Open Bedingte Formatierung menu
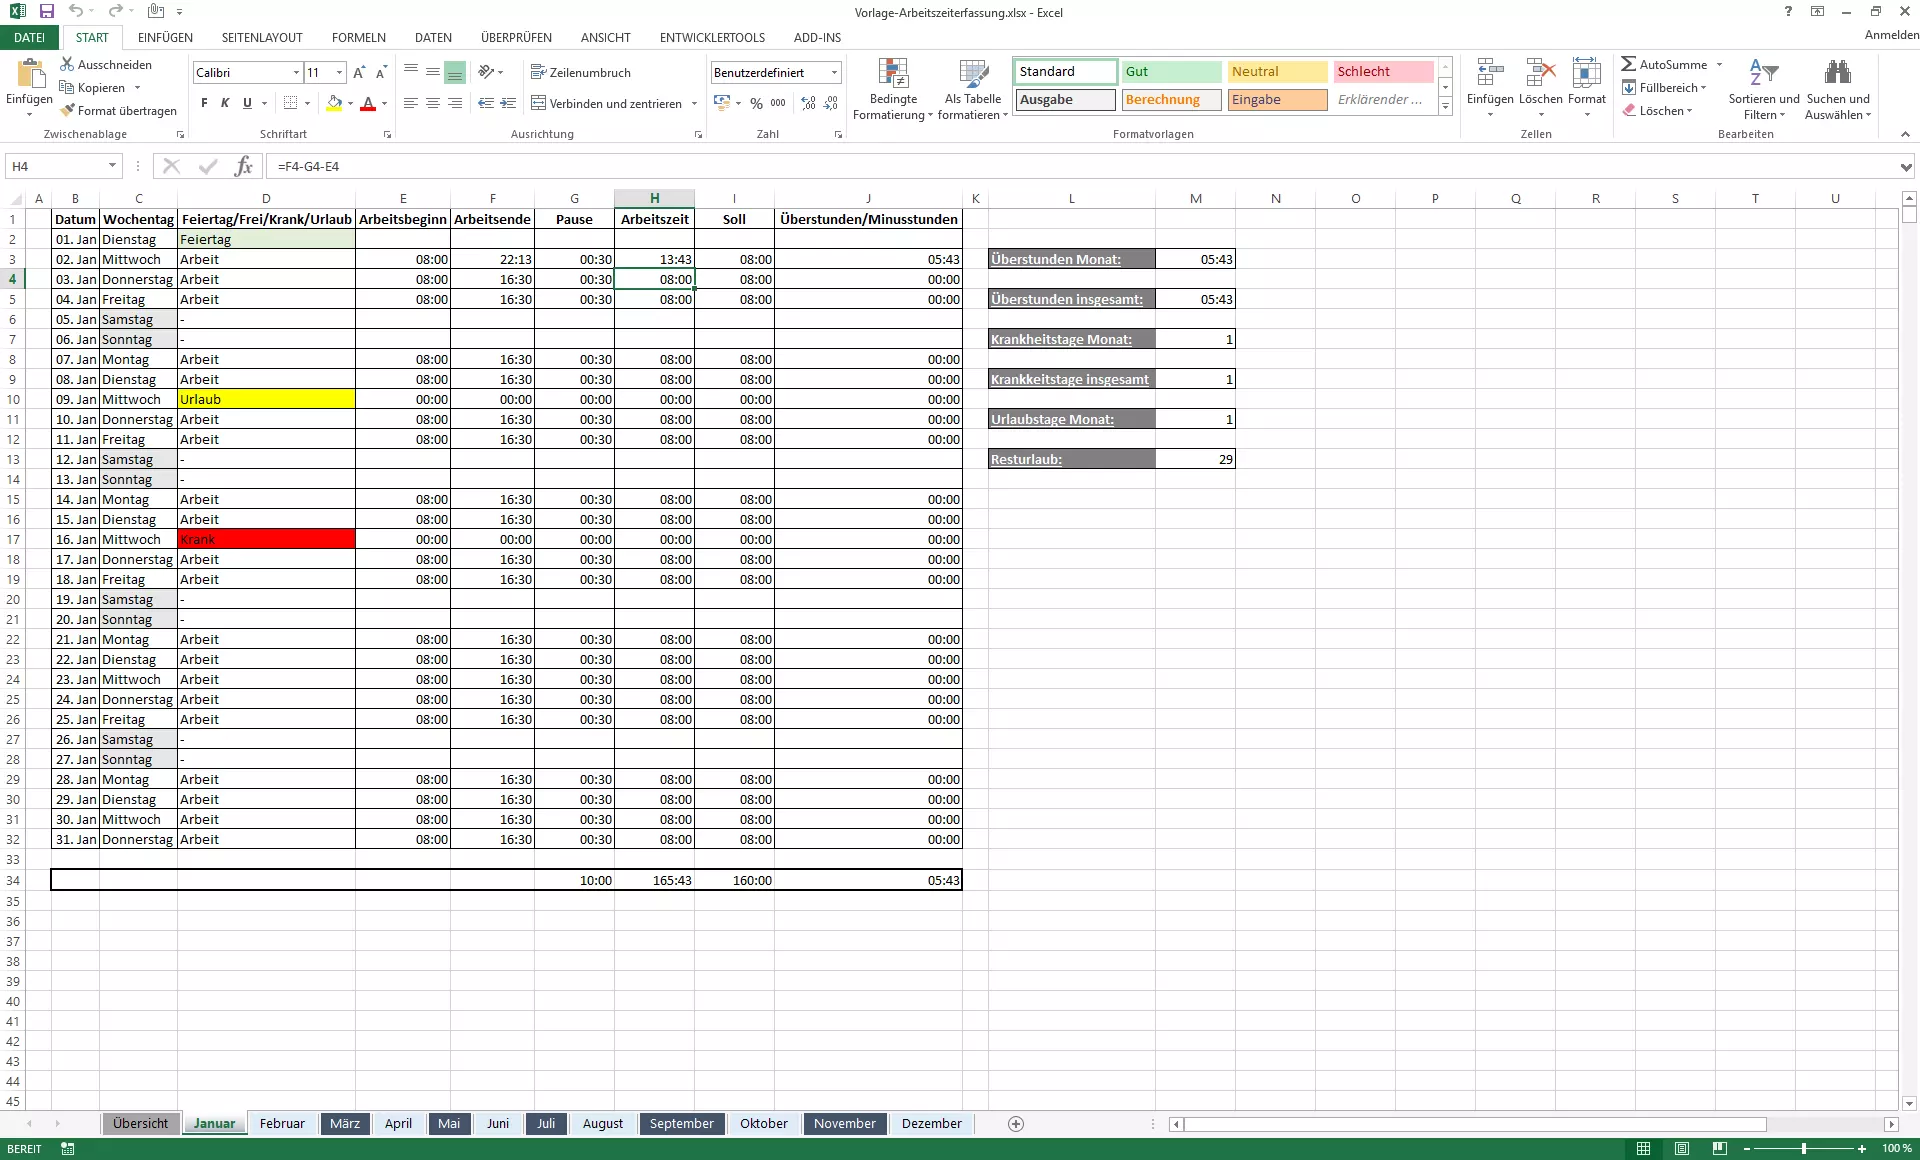 point(892,90)
